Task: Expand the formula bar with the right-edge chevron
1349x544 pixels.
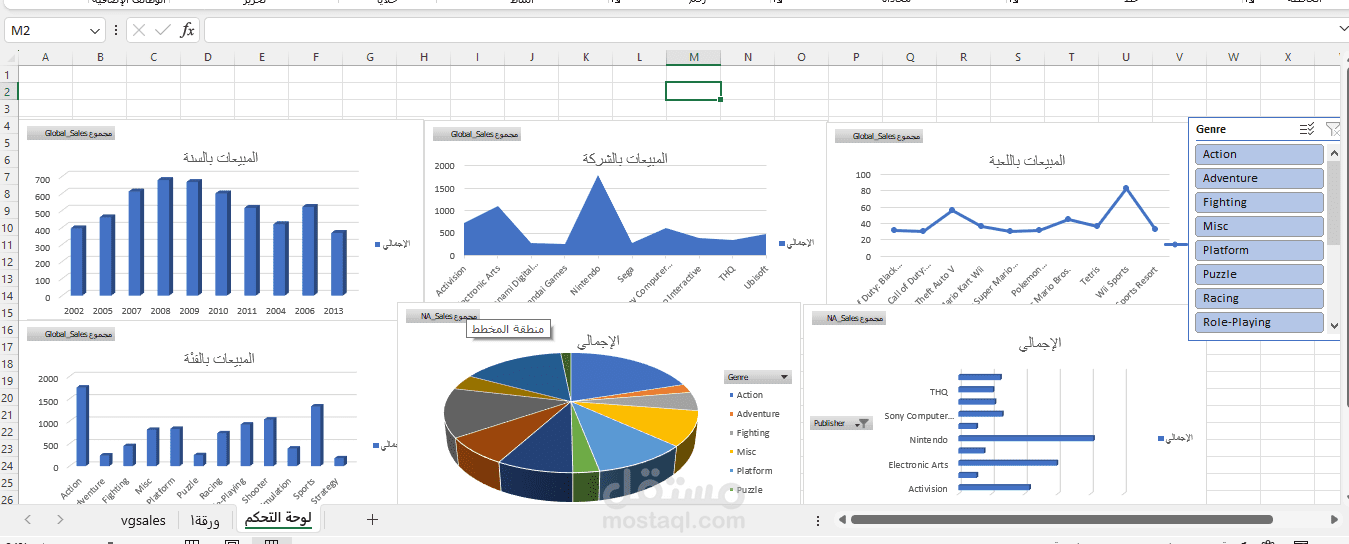Action: pyautogui.click(x=1342, y=30)
